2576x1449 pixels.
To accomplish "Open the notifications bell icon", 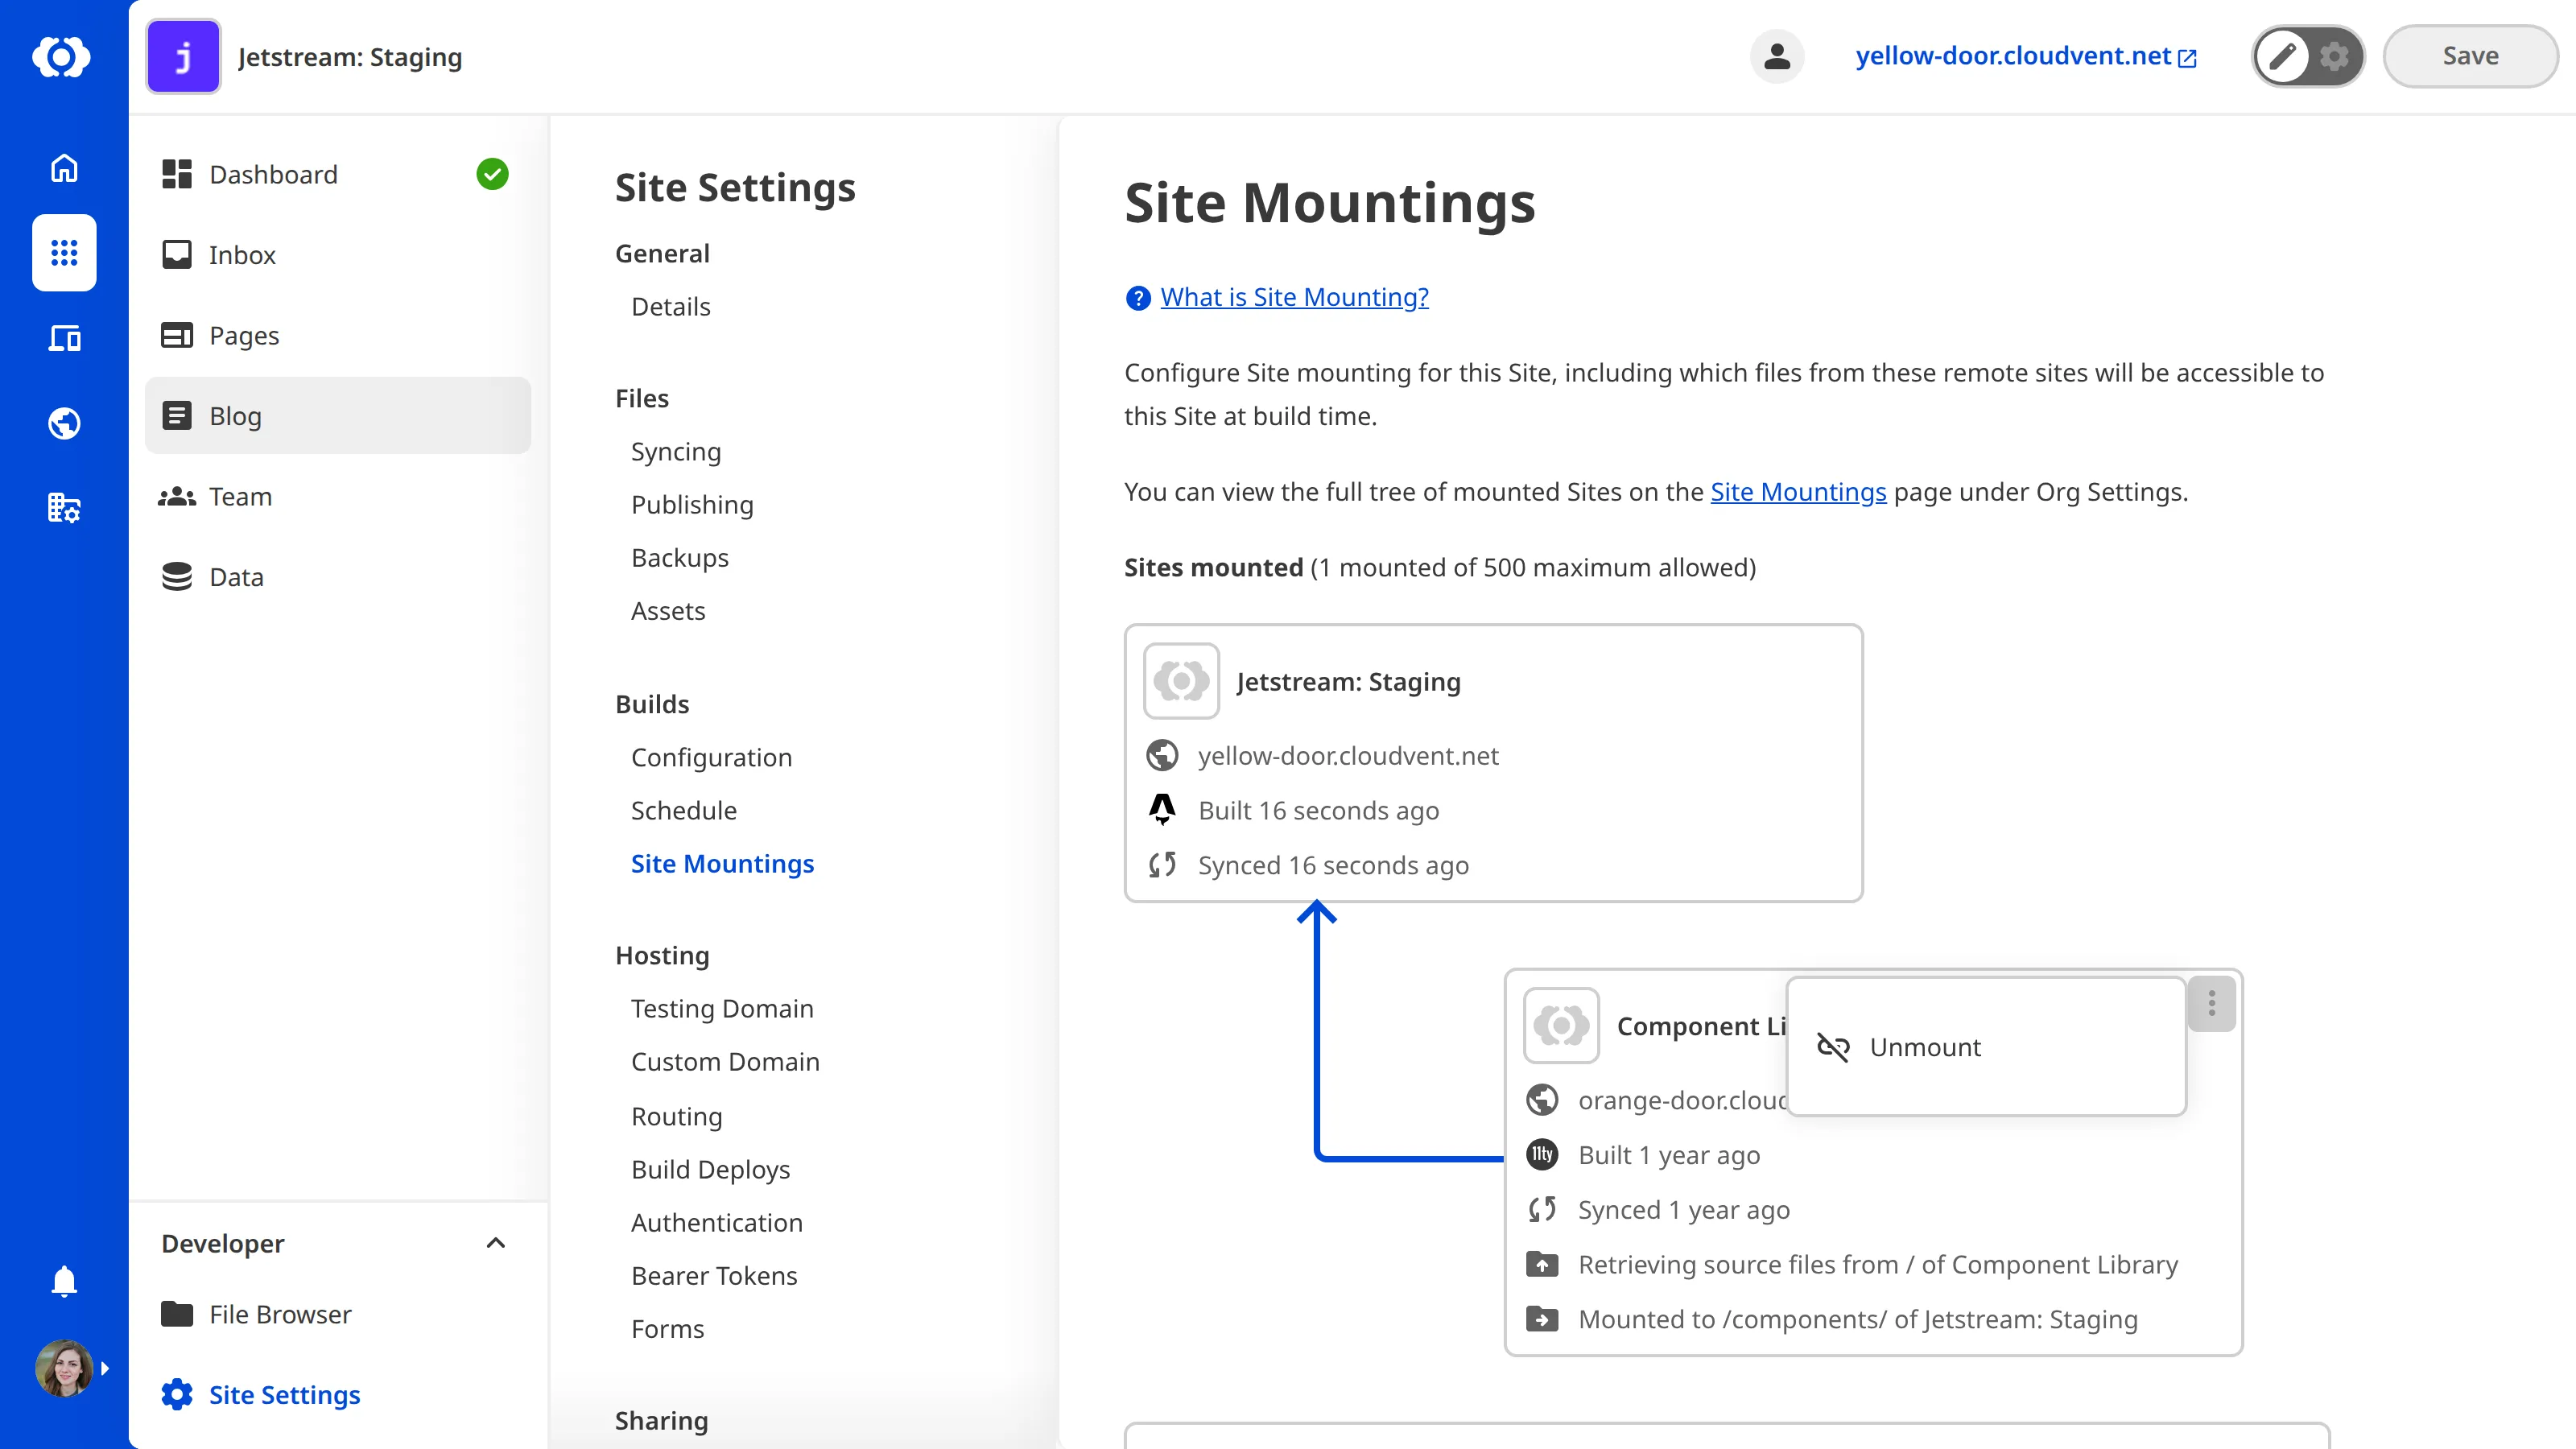I will (x=63, y=1281).
